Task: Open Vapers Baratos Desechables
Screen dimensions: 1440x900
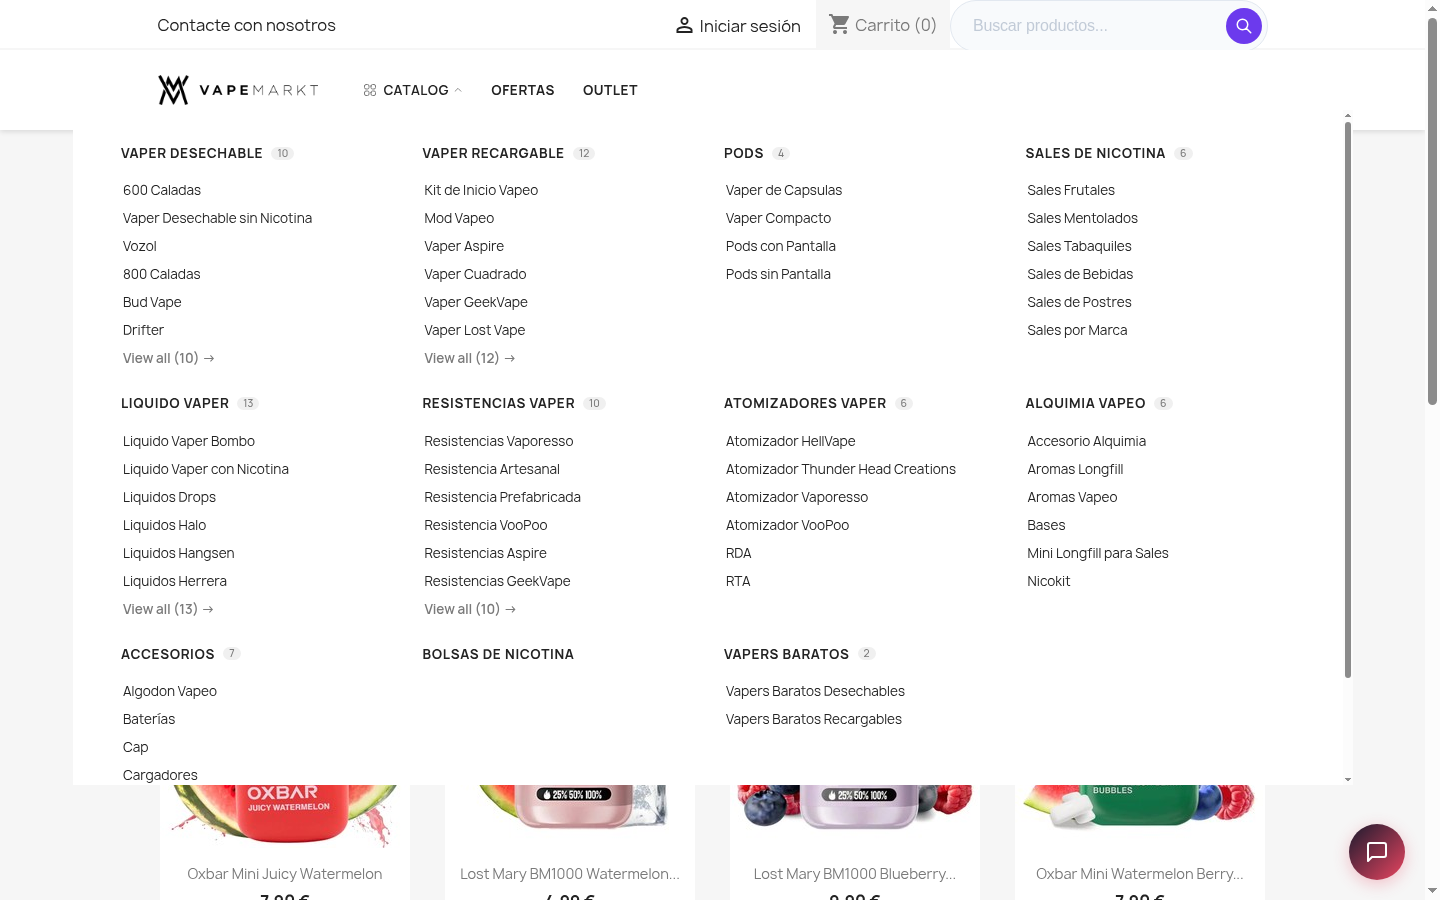Action: pyautogui.click(x=815, y=691)
